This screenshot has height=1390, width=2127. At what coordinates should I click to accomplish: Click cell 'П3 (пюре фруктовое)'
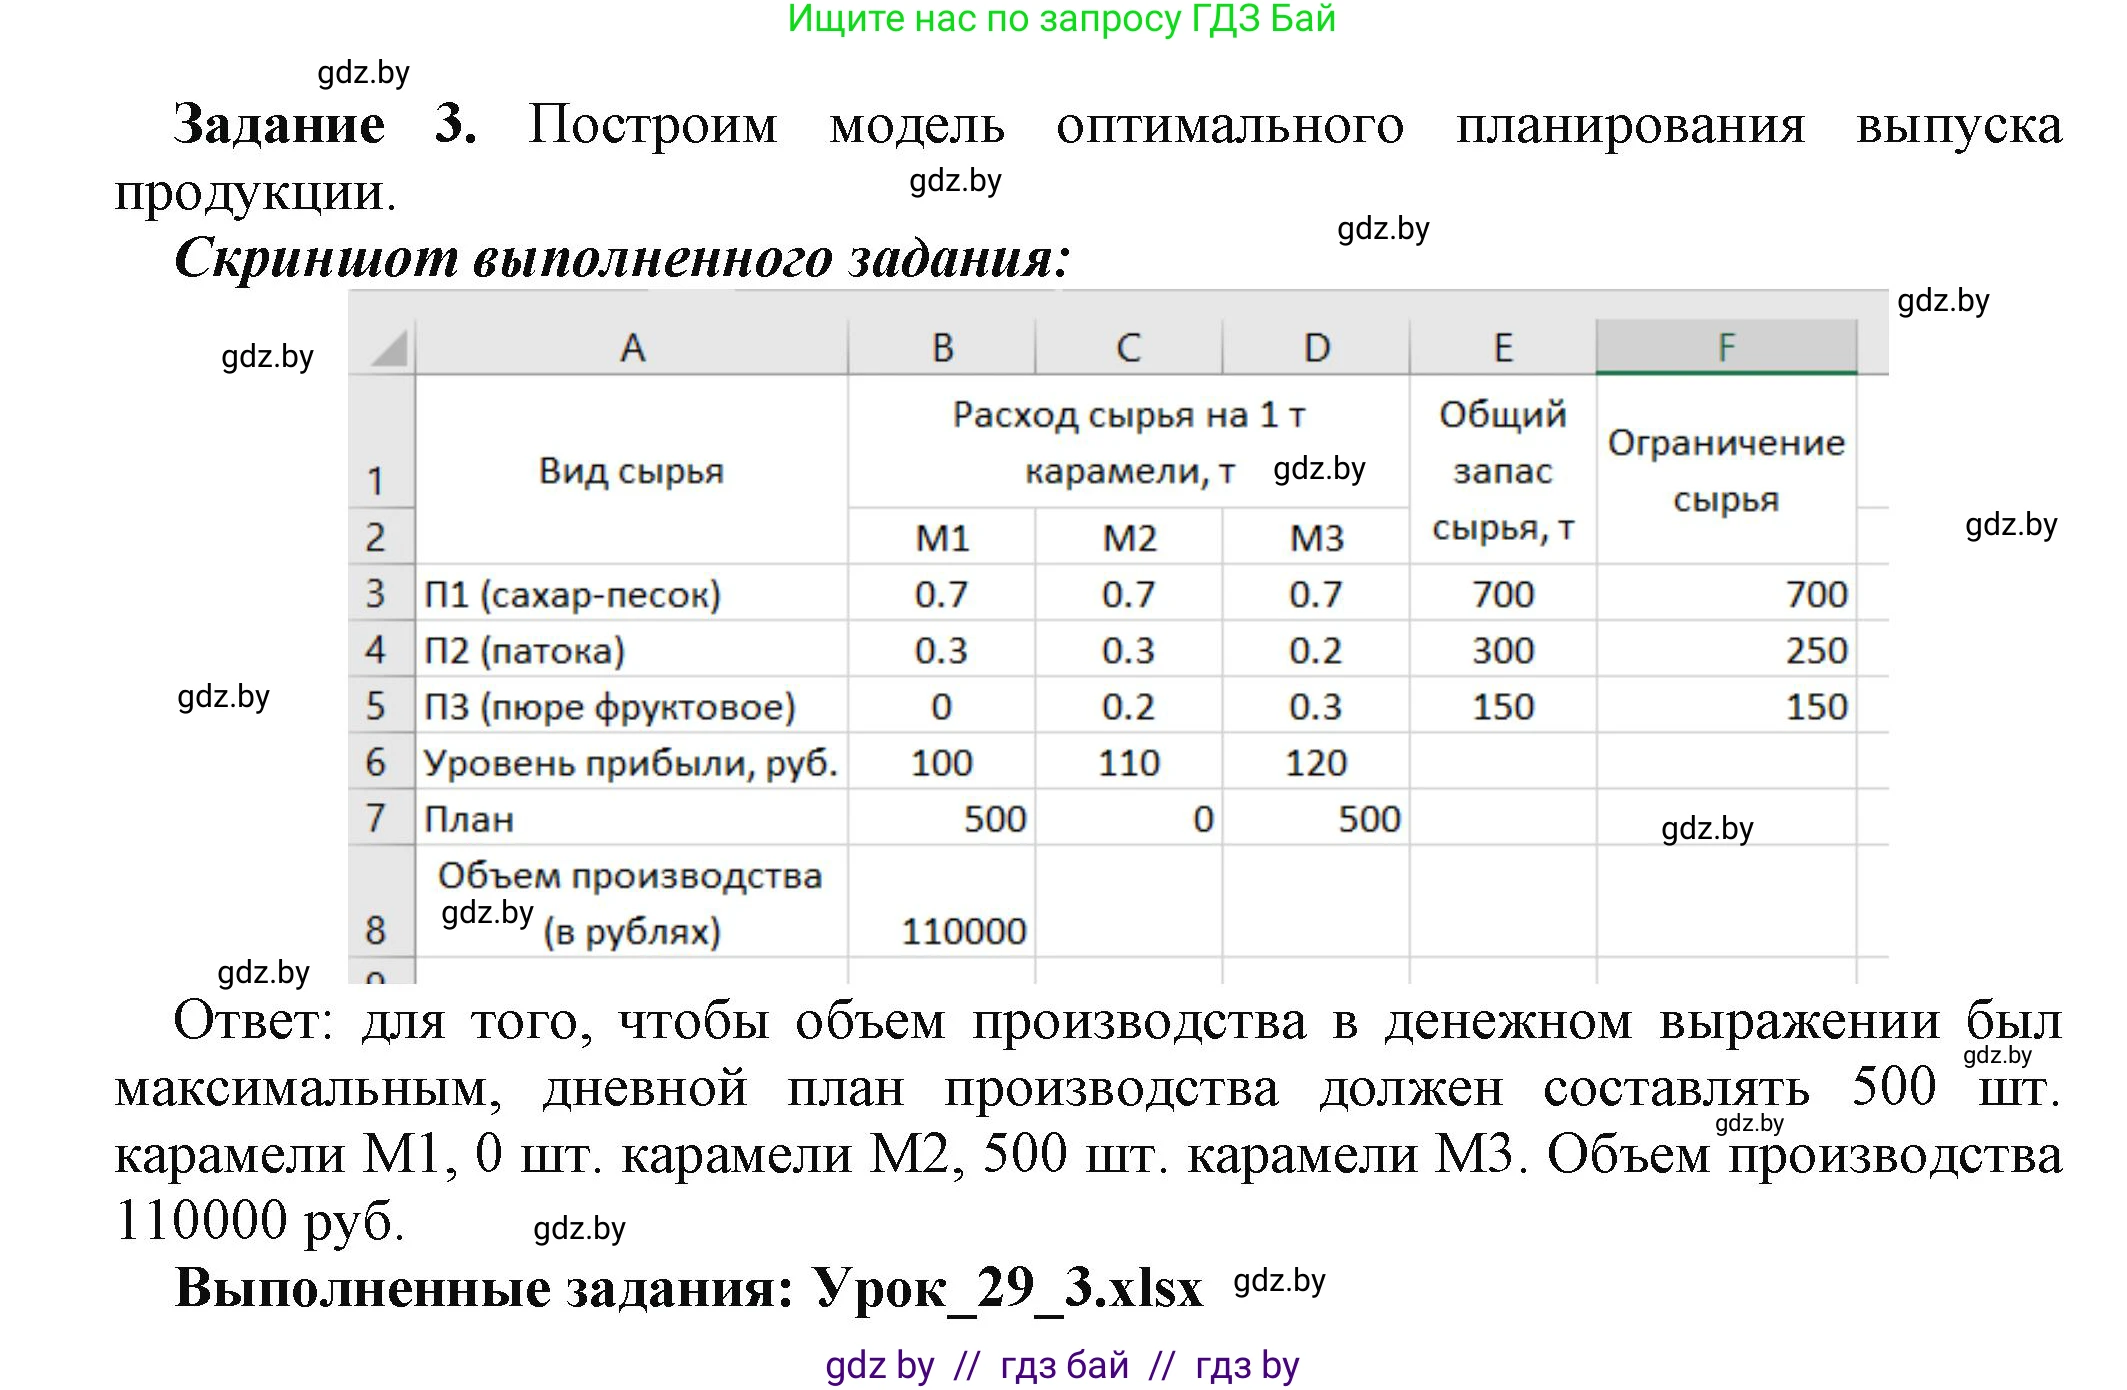632,705
